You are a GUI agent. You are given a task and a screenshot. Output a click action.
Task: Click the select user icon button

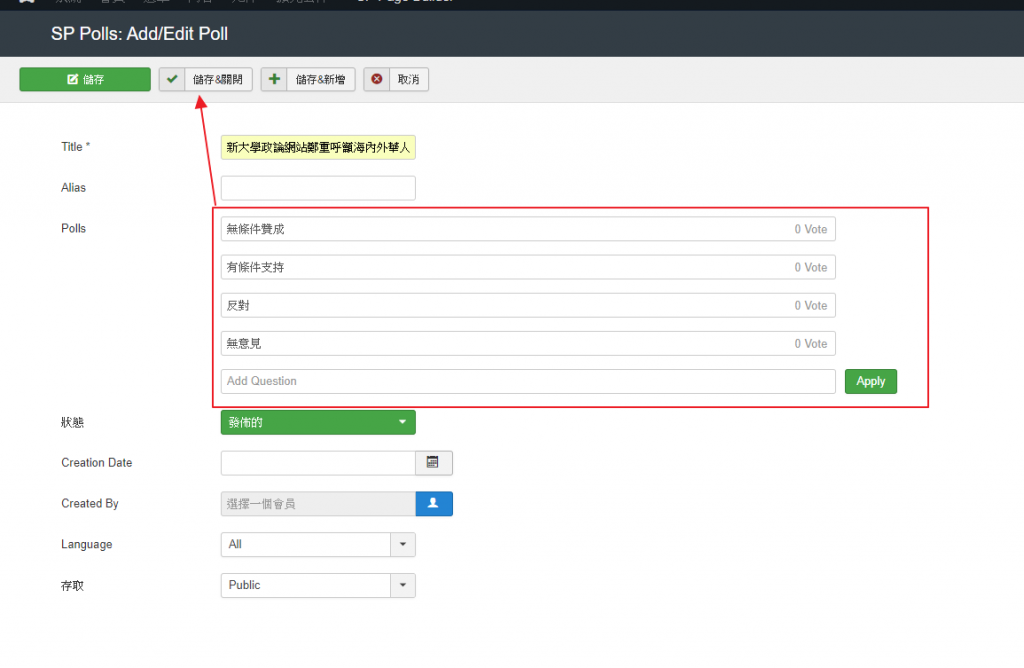point(434,504)
